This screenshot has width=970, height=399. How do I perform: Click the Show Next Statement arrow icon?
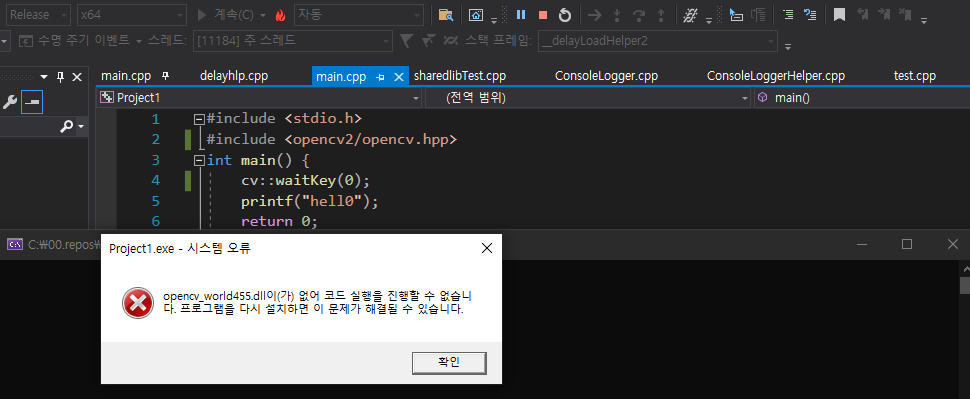[594, 15]
